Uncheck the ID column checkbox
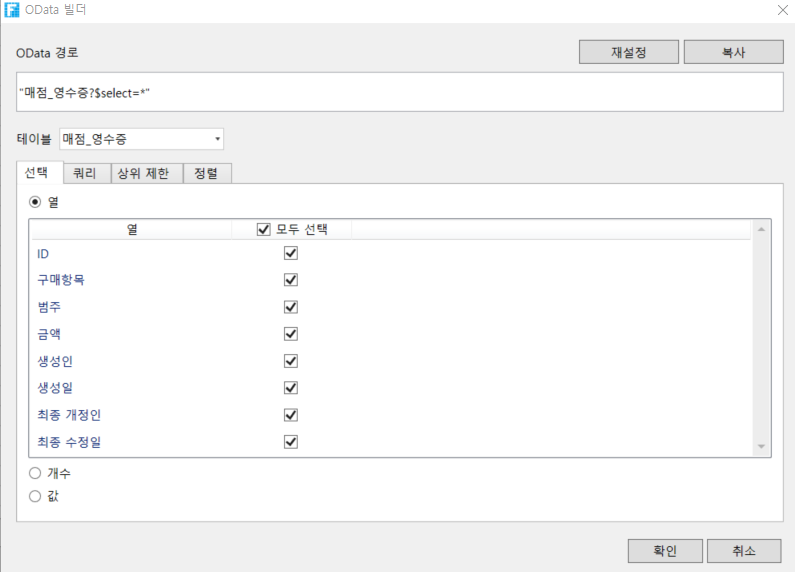Viewport: 795px width, 572px height. [291, 253]
